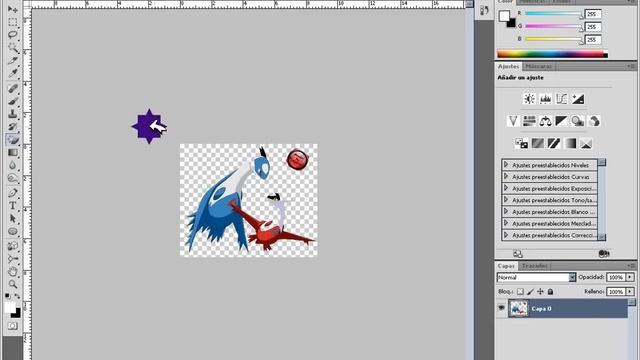Viewport: 640px width, 360px height.
Task: Expand Ajustes preestablecidos Blanco y negro
Action: point(506,211)
